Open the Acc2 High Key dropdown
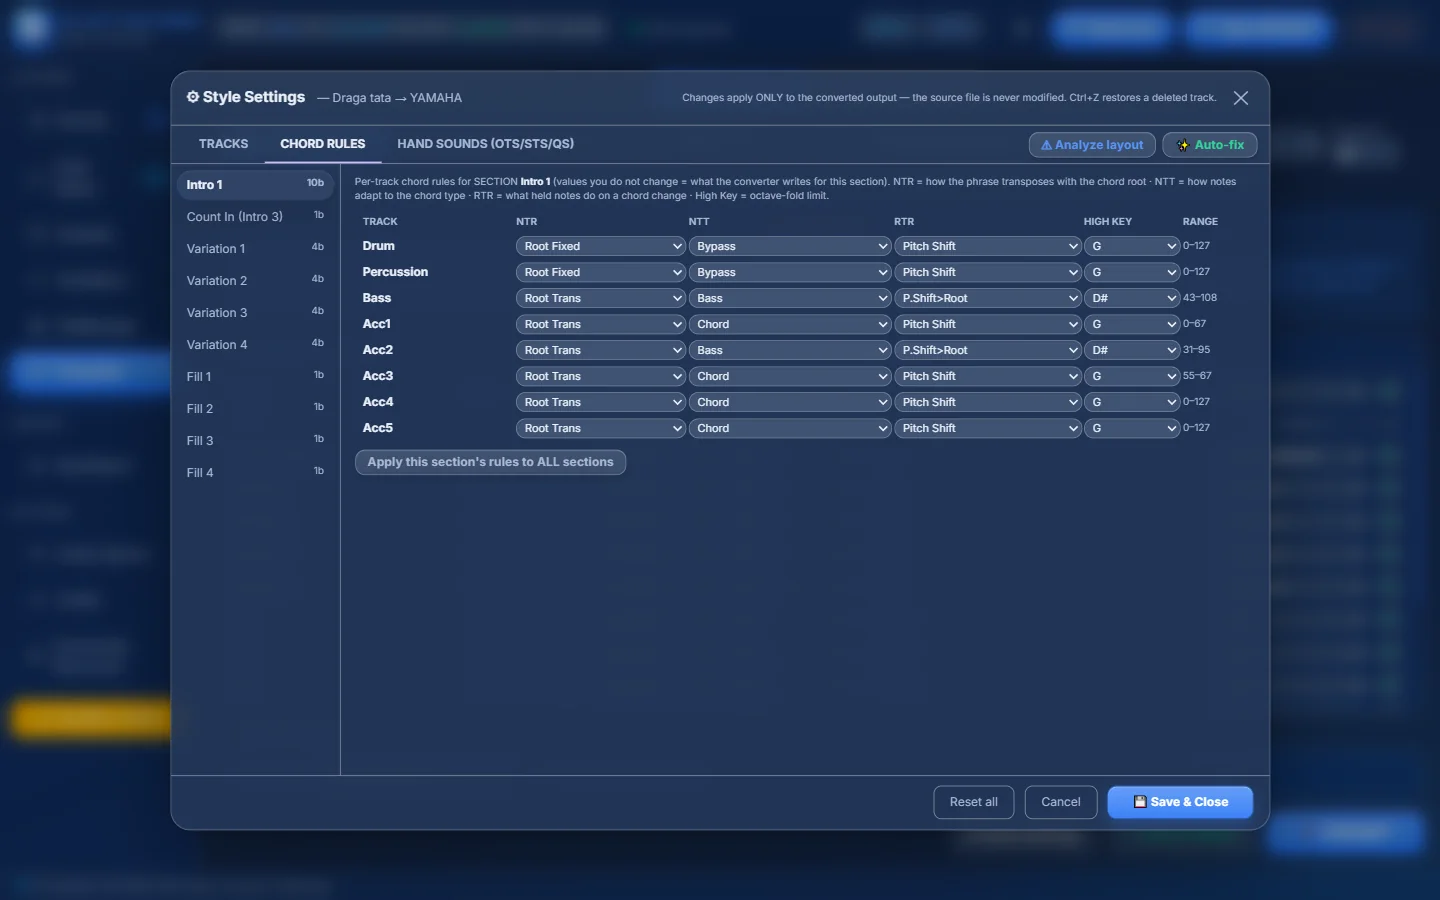Viewport: 1440px width, 900px height. coord(1132,350)
